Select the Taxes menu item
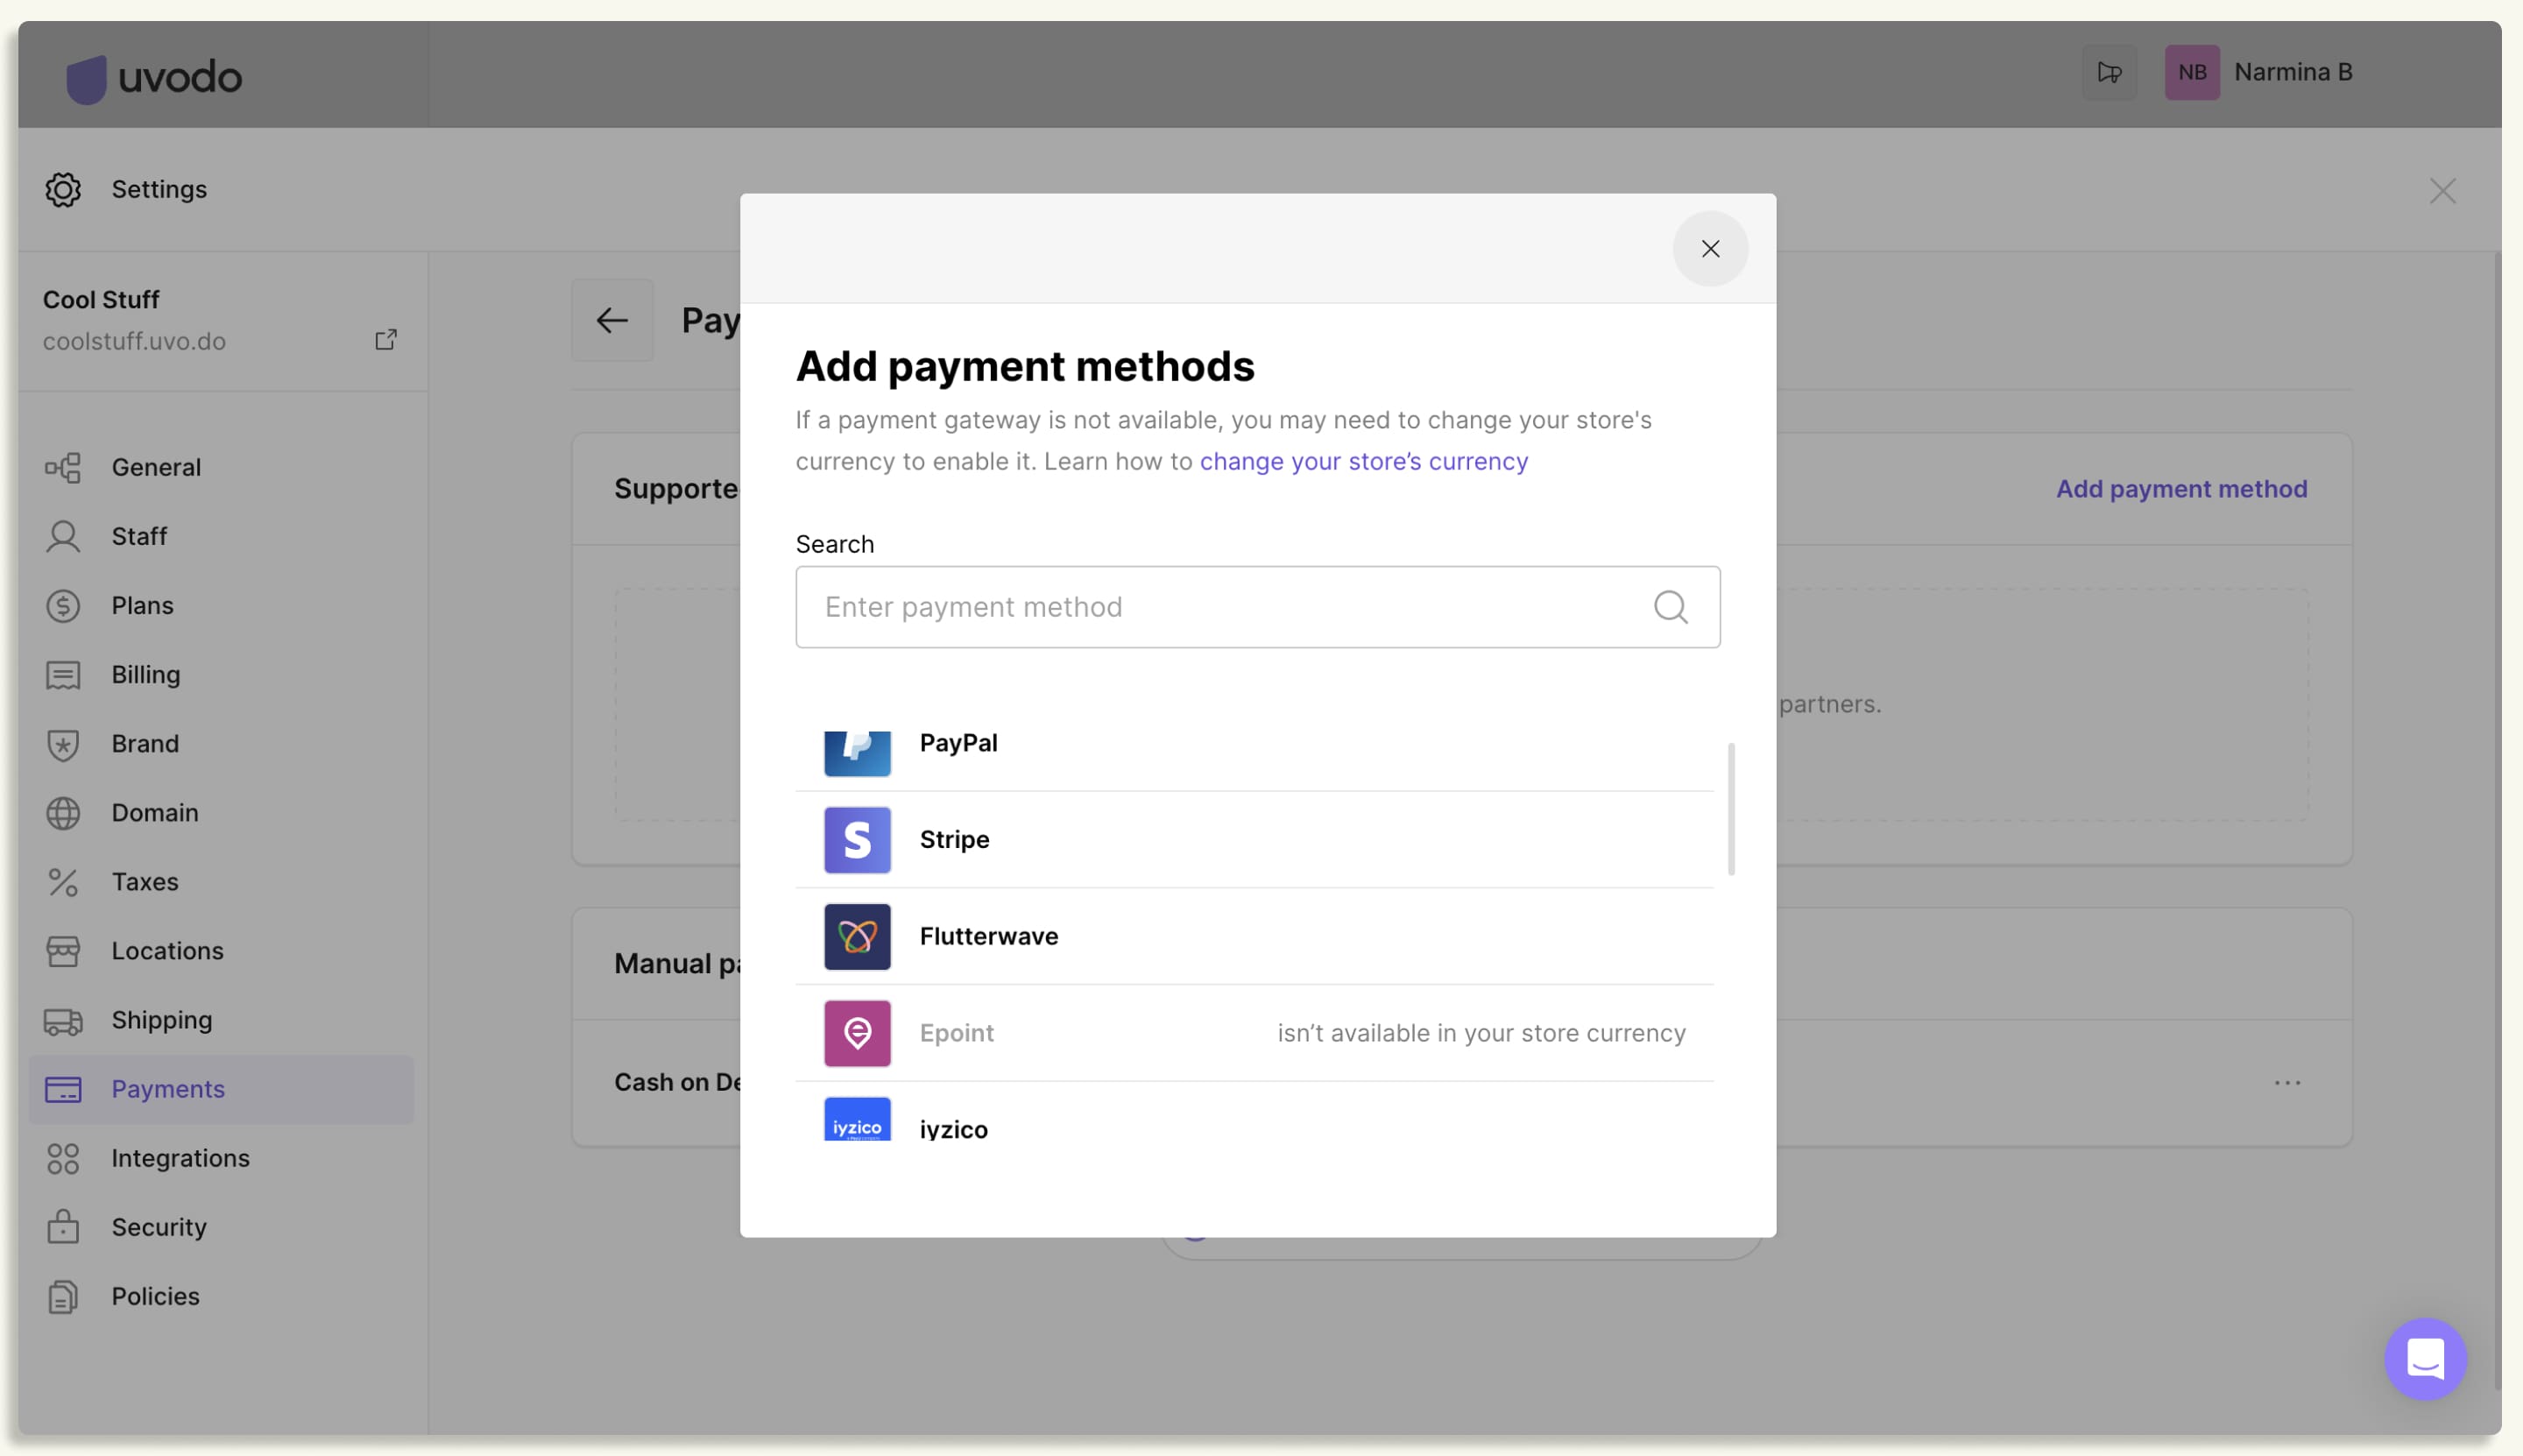Image resolution: width=2523 pixels, height=1456 pixels. tap(145, 882)
